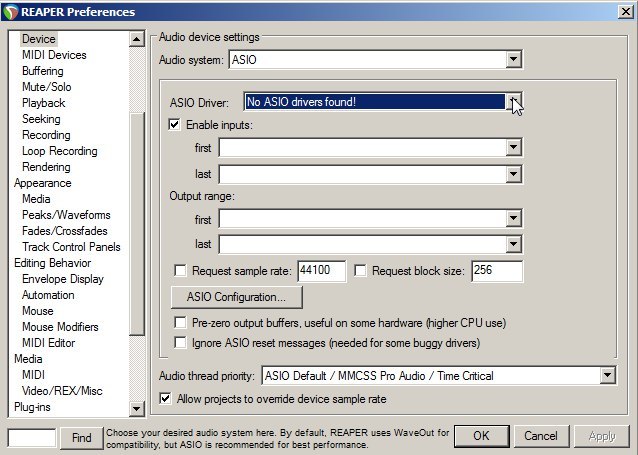Click sidebar scroll down arrow
The image size is (638, 455).
point(137,408)
